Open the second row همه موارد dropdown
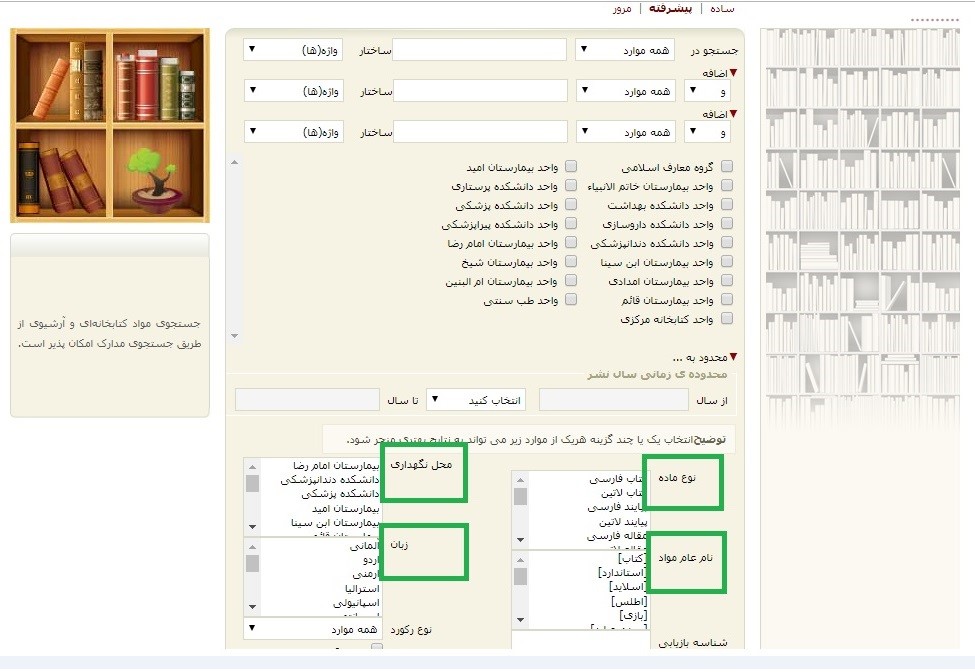Screen dimensions: 975x672 (x=626, y=91)
